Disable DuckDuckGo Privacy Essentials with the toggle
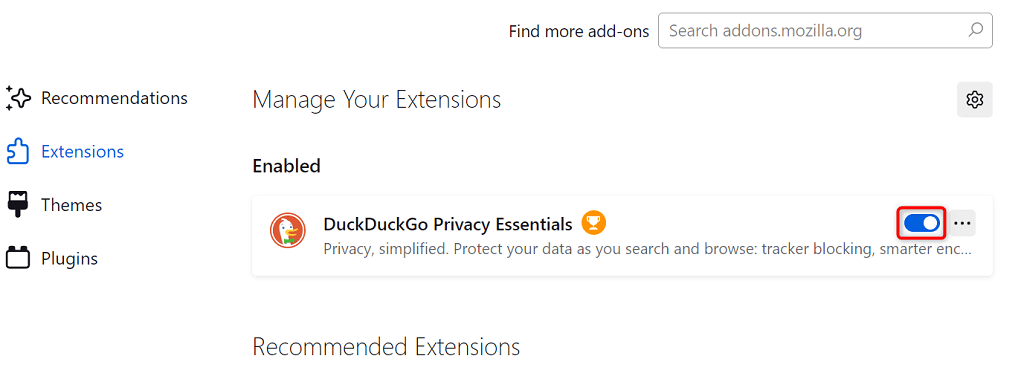Screen dimensions: 1024x376 [921, 224]
